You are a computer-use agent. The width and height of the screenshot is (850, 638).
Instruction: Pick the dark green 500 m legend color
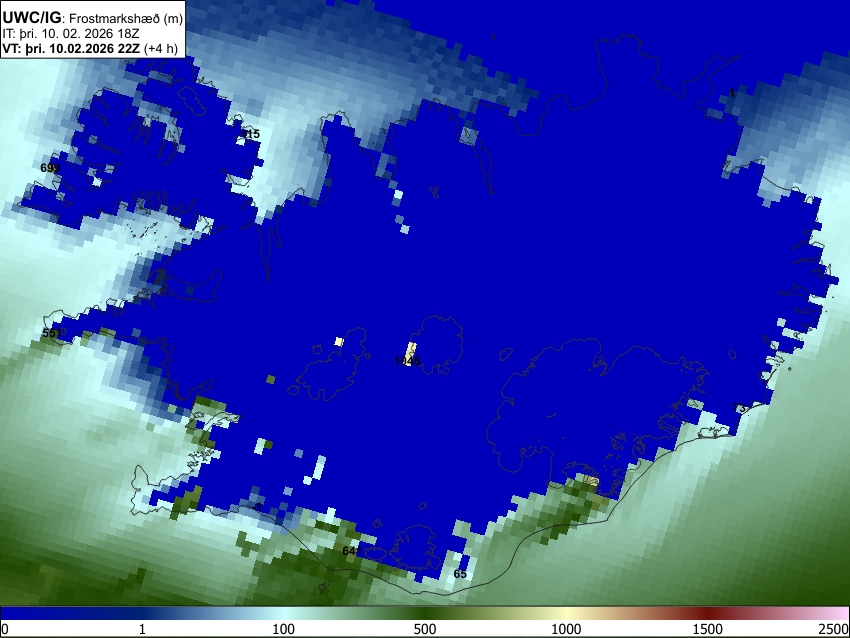pyautogui.click(x=425, y=613)
